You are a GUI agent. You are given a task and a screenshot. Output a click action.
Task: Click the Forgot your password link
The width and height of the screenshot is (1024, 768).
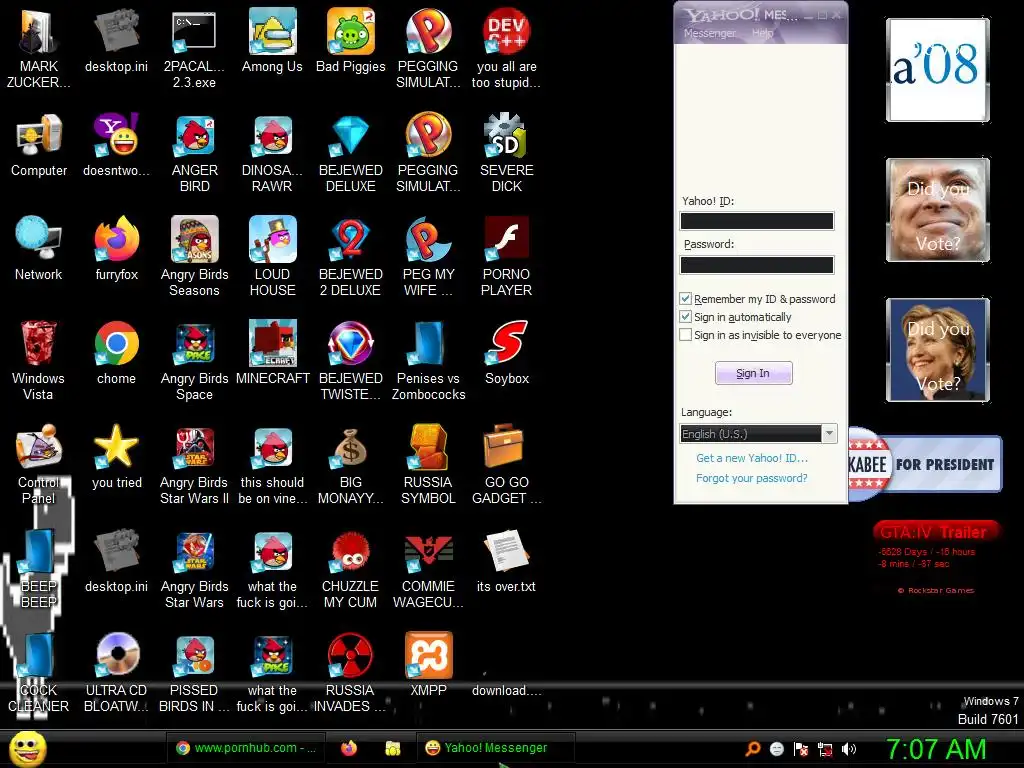752,478
